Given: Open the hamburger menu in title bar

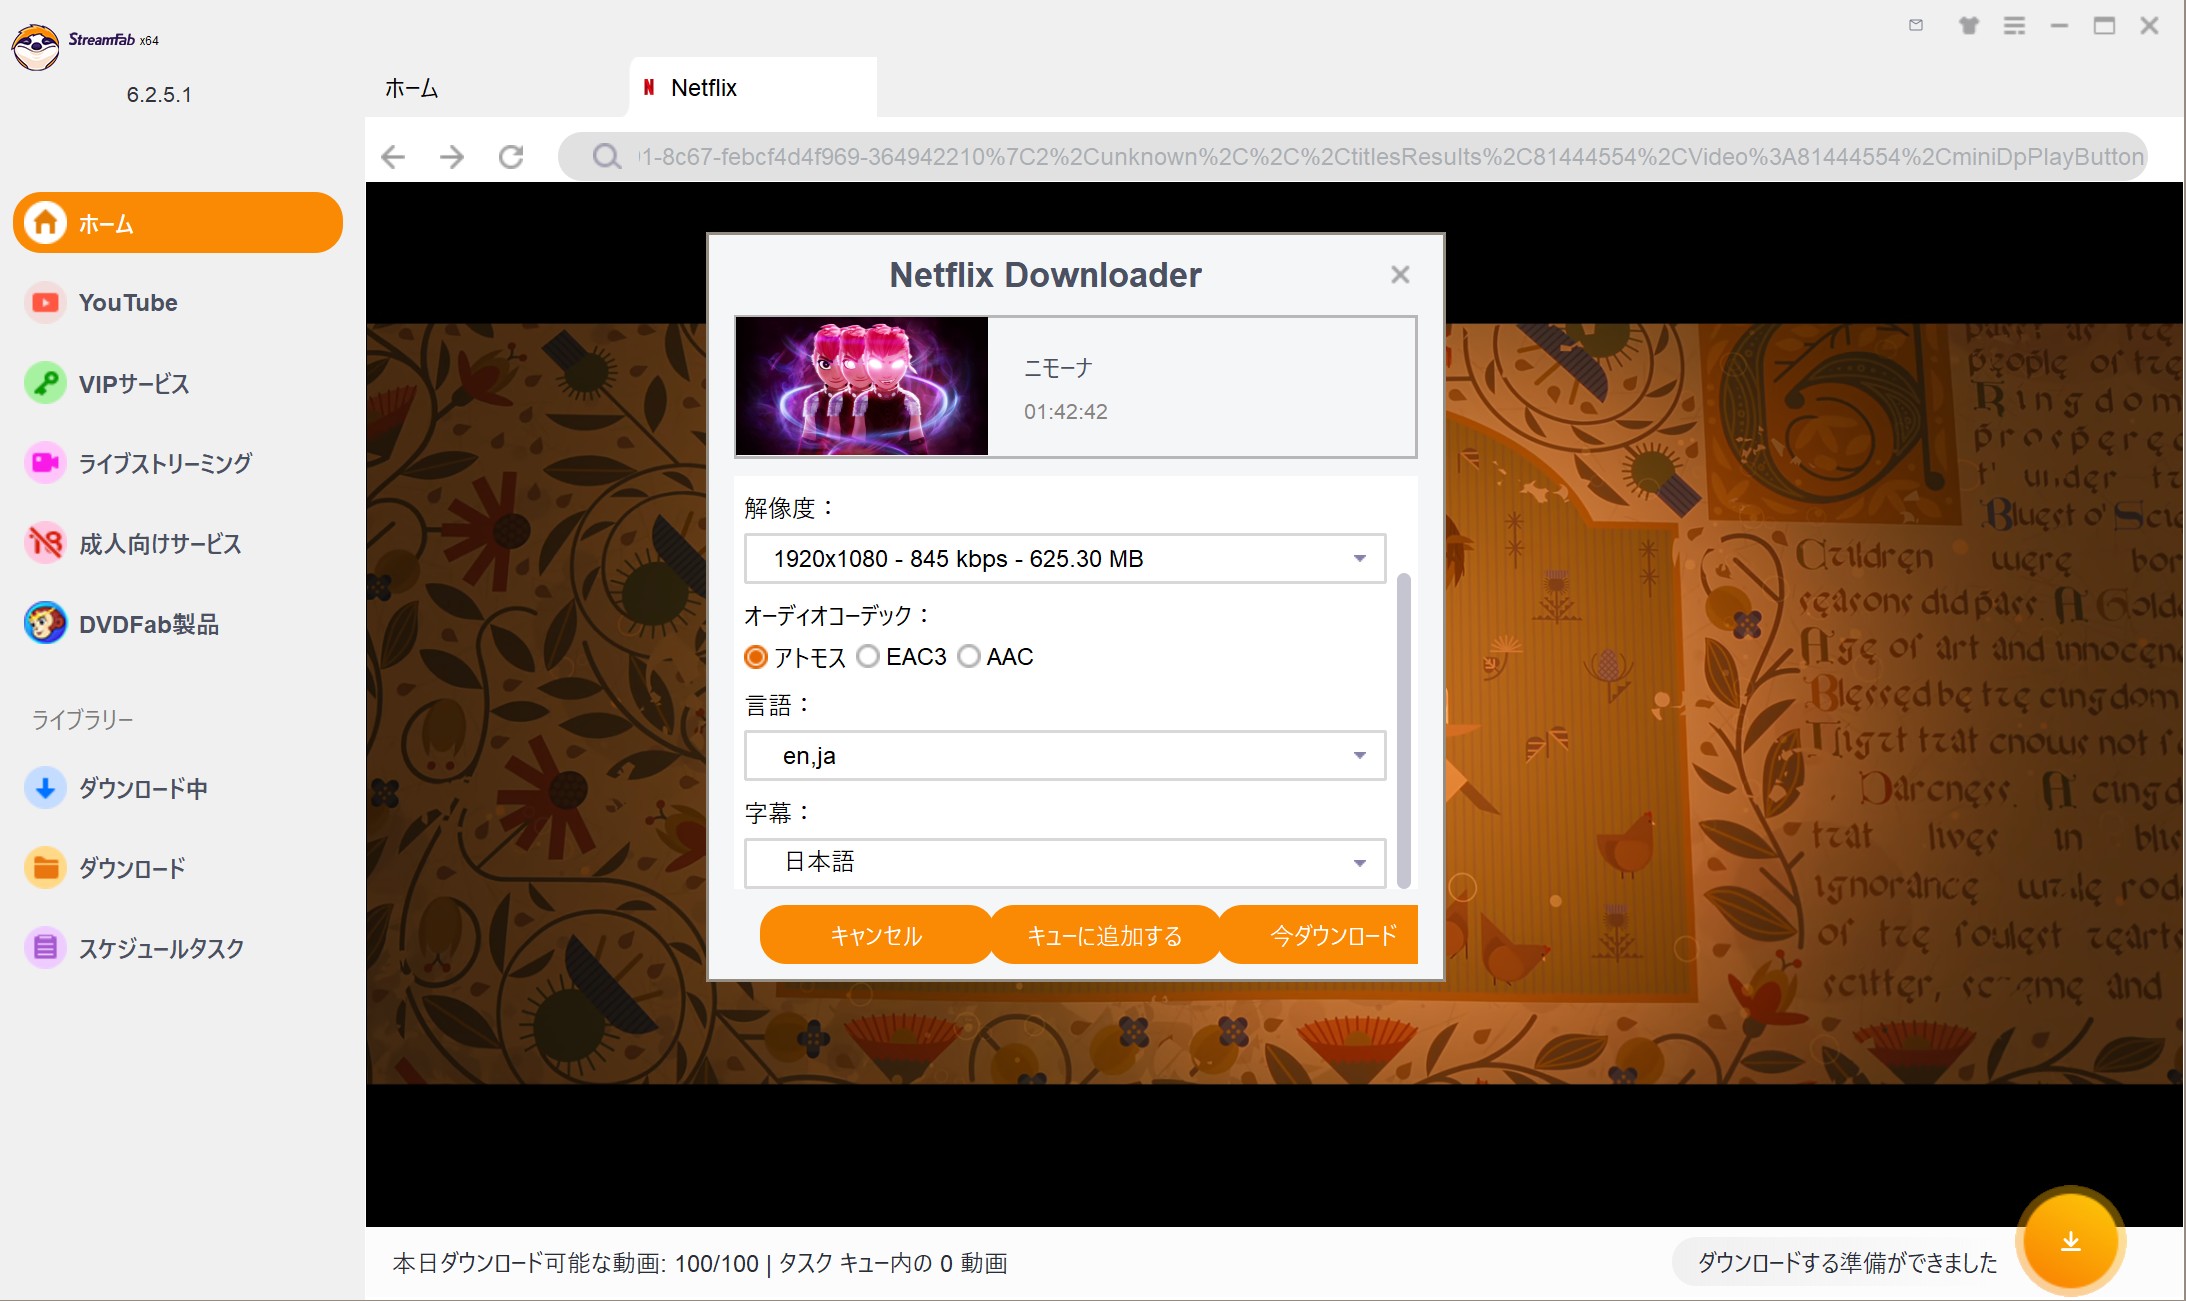Looking at the screenshot, I should (2014, 26).
